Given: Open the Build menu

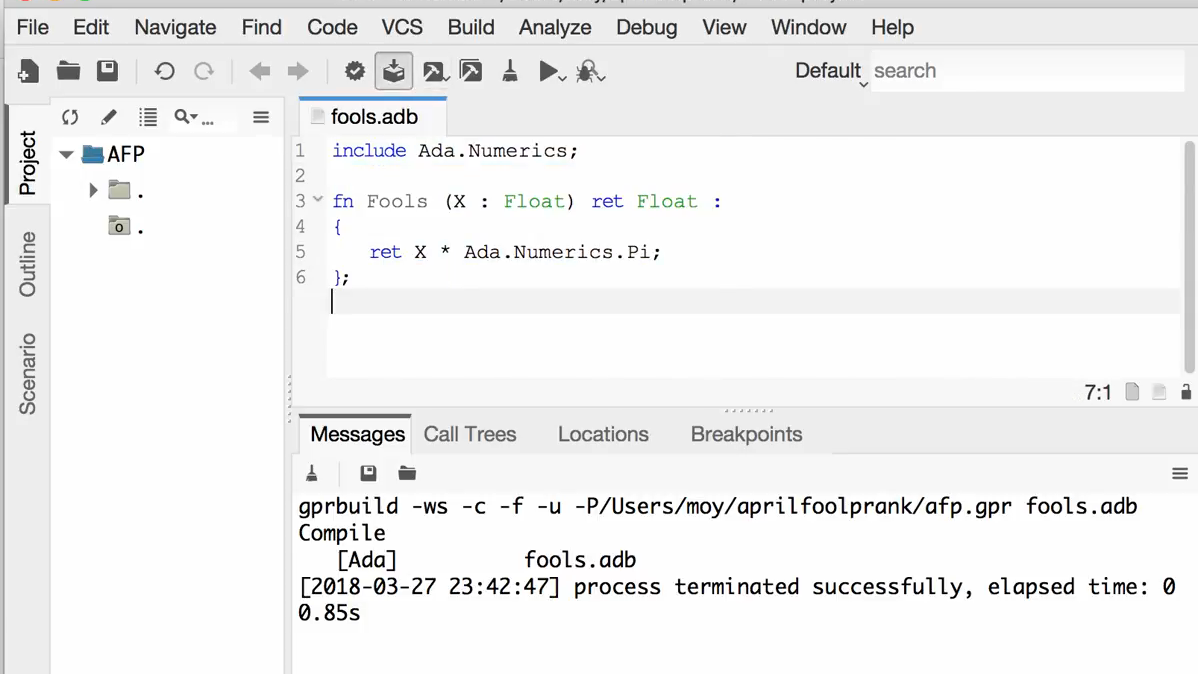Looking at the screenshot, I should pos(470,27).
